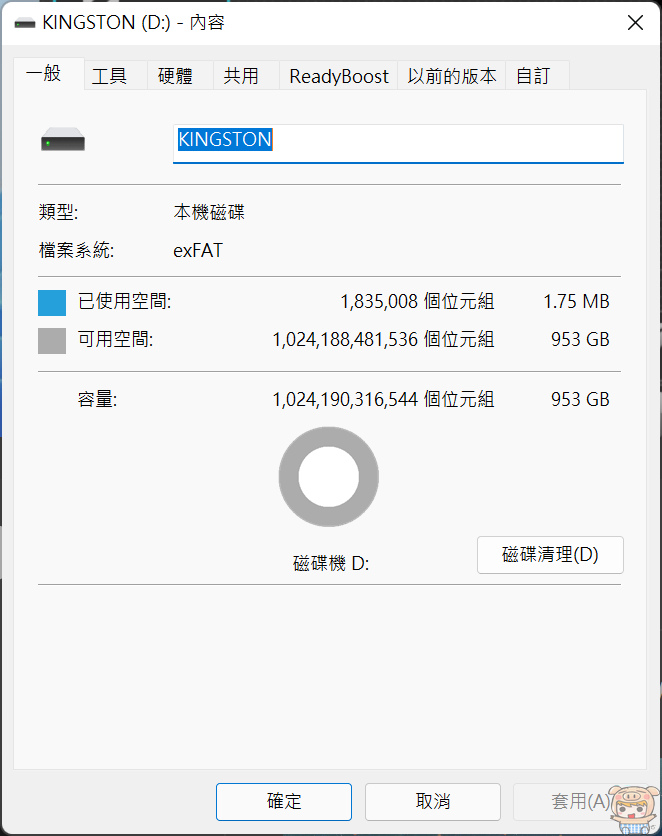Click the disk usage donut chart
The width and height of the screenshot is (662, 836).
(329, 477)
